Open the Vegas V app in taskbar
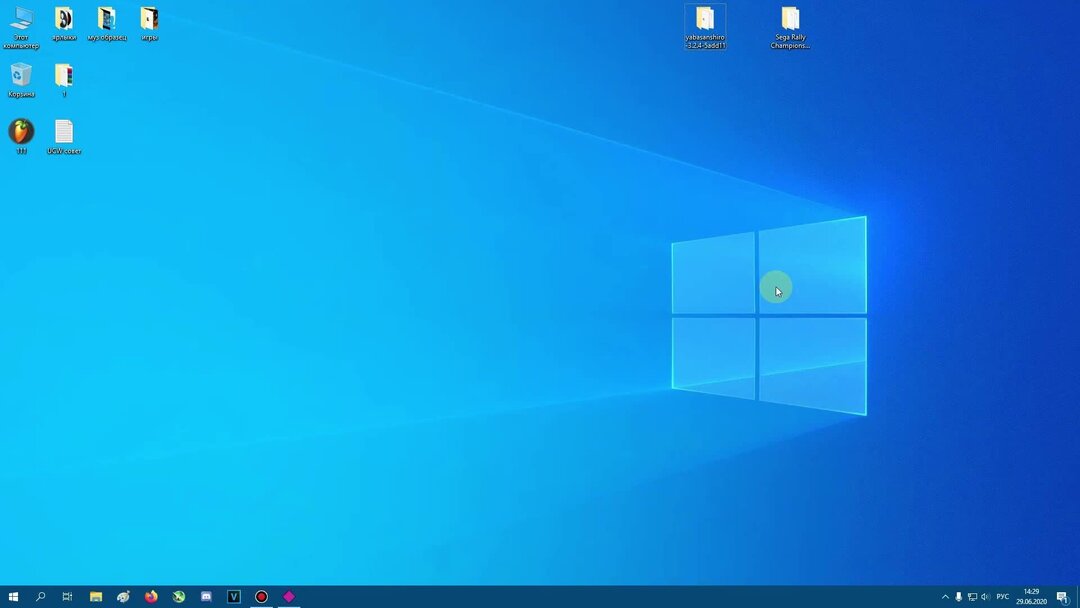This screenshot has height=608, width=1080. (x=233, y=596)
